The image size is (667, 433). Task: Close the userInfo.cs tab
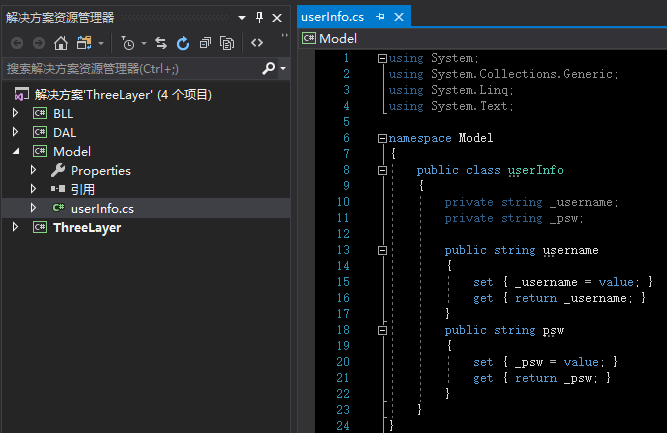pos(399,17)
